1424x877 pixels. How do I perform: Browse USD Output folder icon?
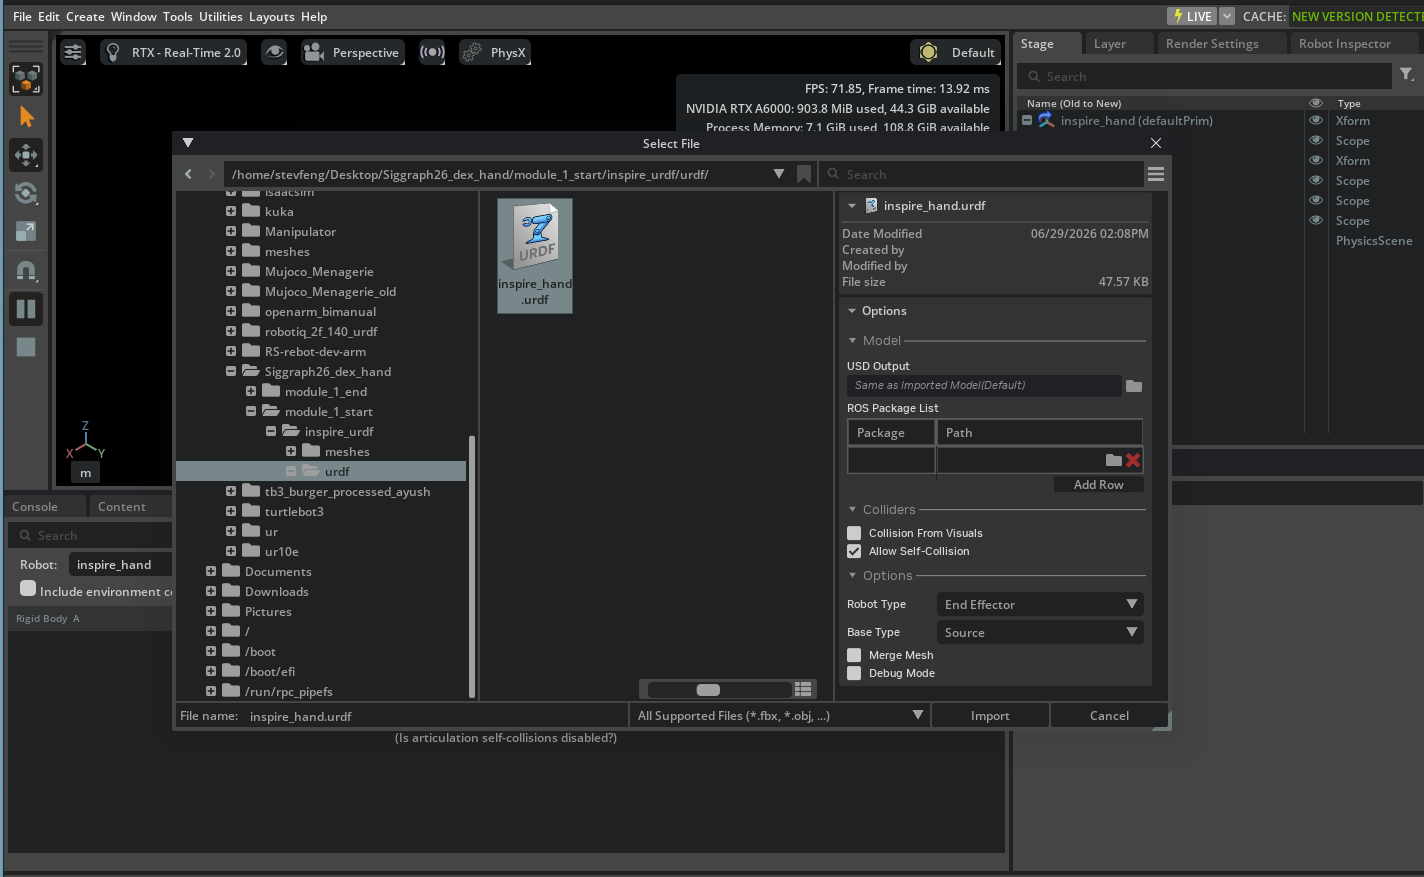pyautogui.click(x=1134, y=385)
